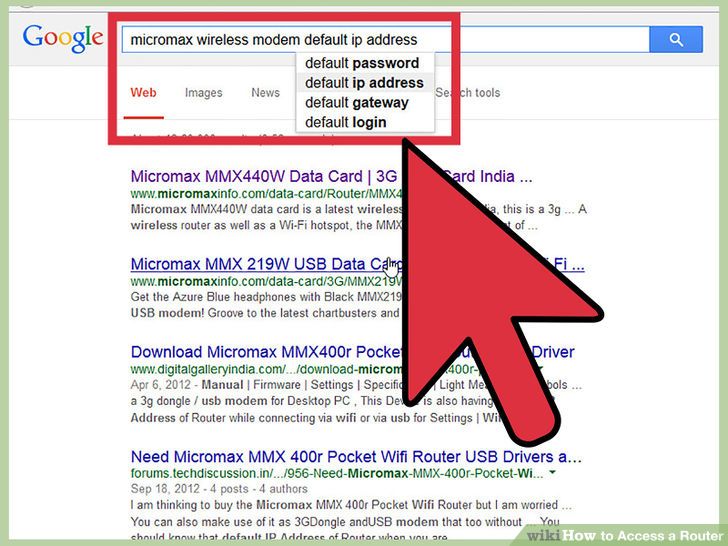This screenshot has width=728, height=546.
Task: Select suggestion 'default ip address'
Action: [x=364, y=83]
